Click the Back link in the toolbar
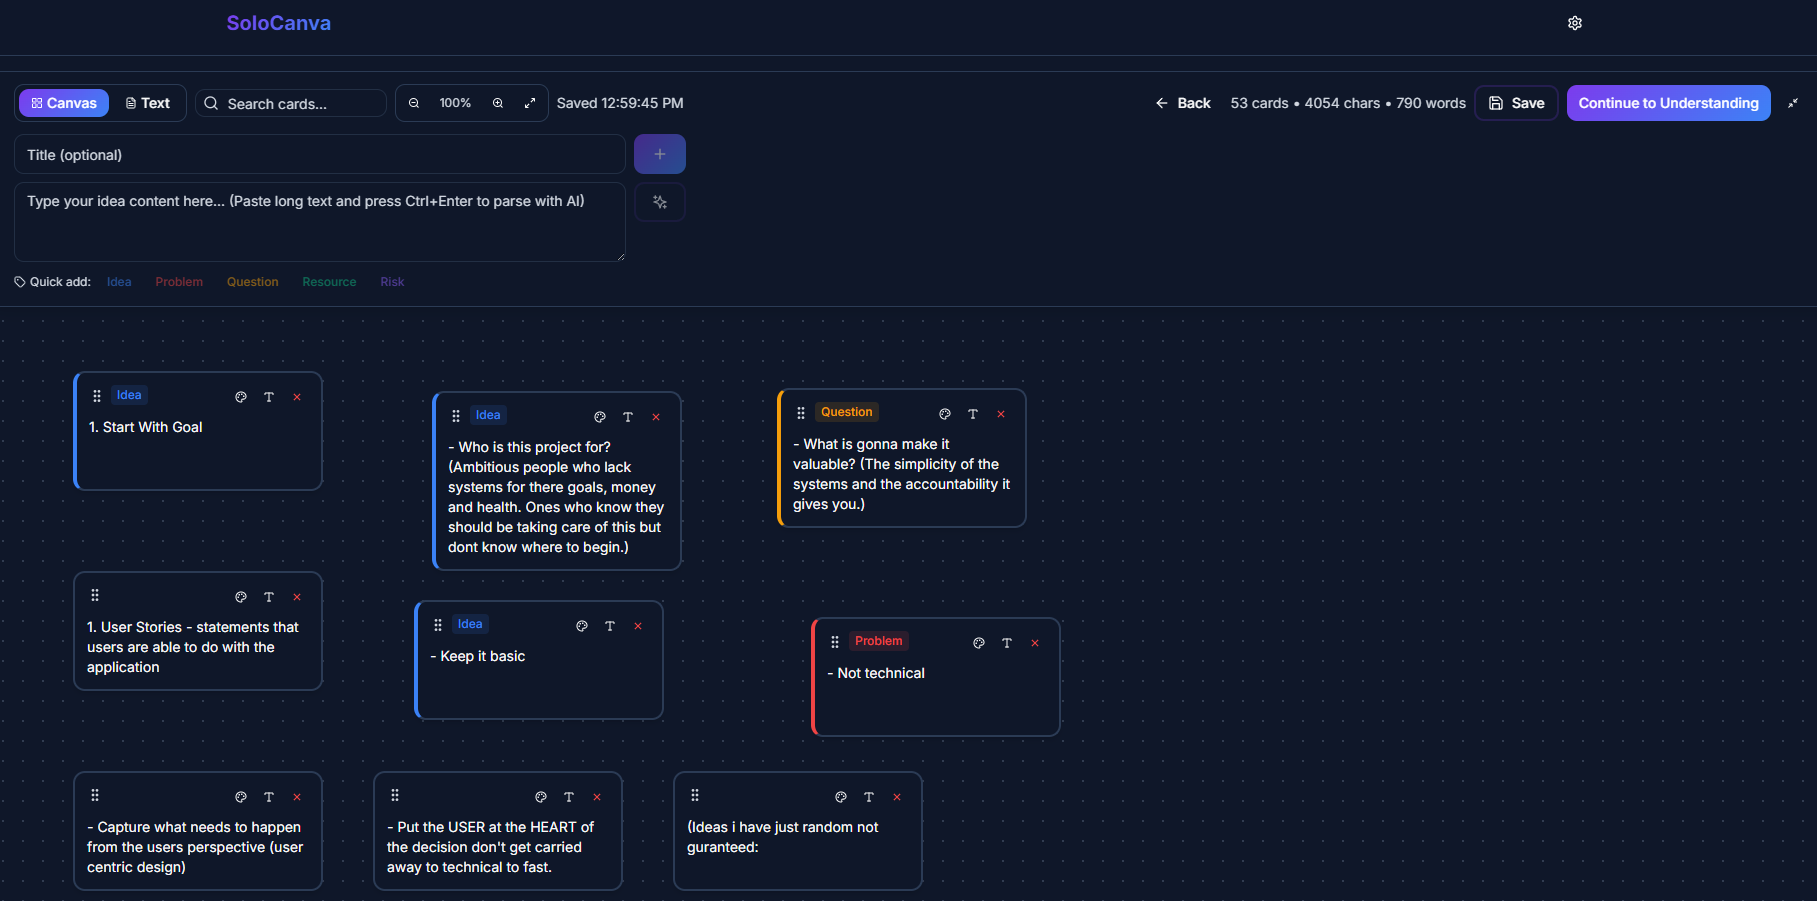Screen dimensions: 1817x901 pos(1184,102)
